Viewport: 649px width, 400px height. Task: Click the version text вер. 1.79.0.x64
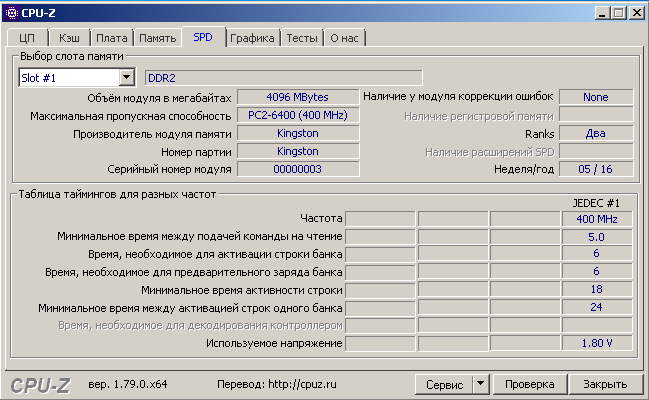click(x=127, y=384)
